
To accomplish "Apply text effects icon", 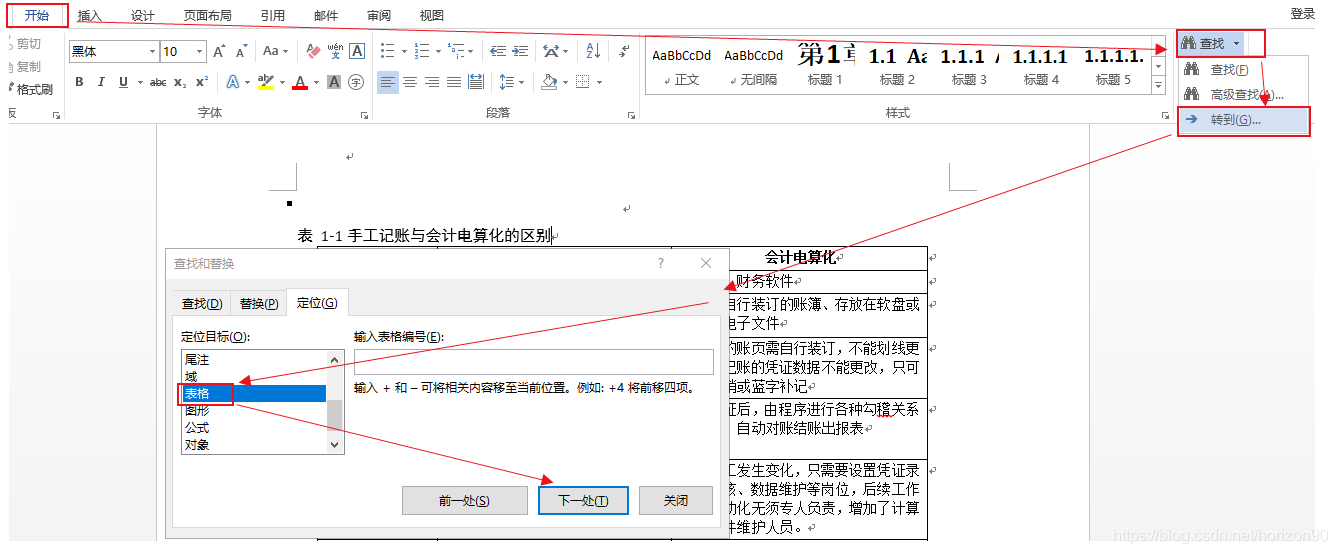I will (232, 82).
